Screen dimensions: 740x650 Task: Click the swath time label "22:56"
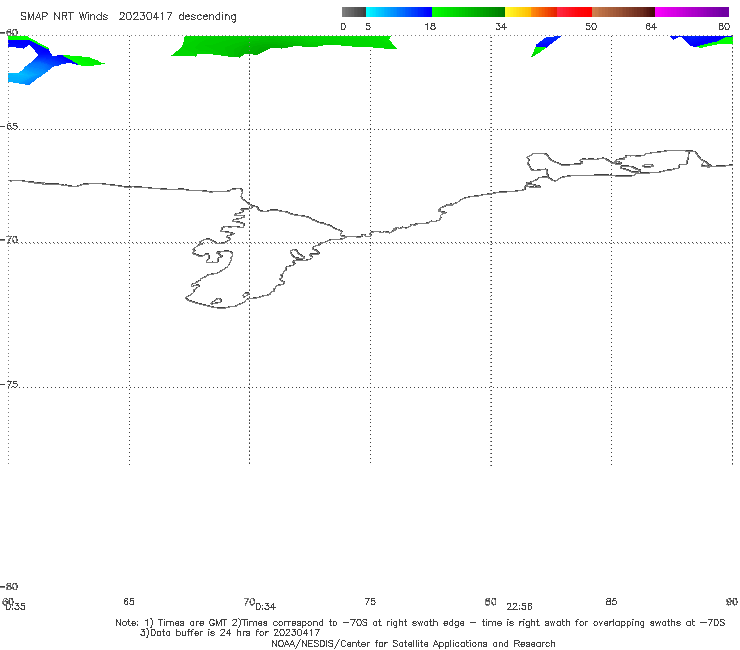click(x=520, y=607)
